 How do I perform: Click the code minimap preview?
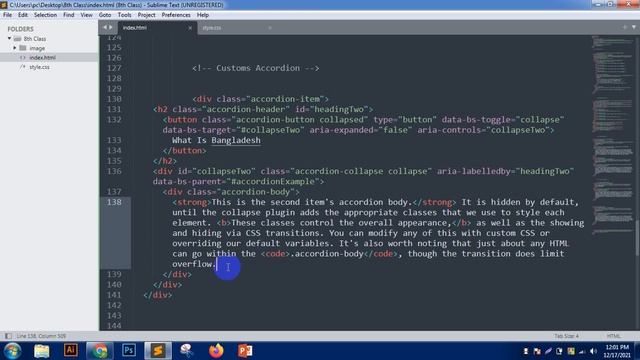612,135
